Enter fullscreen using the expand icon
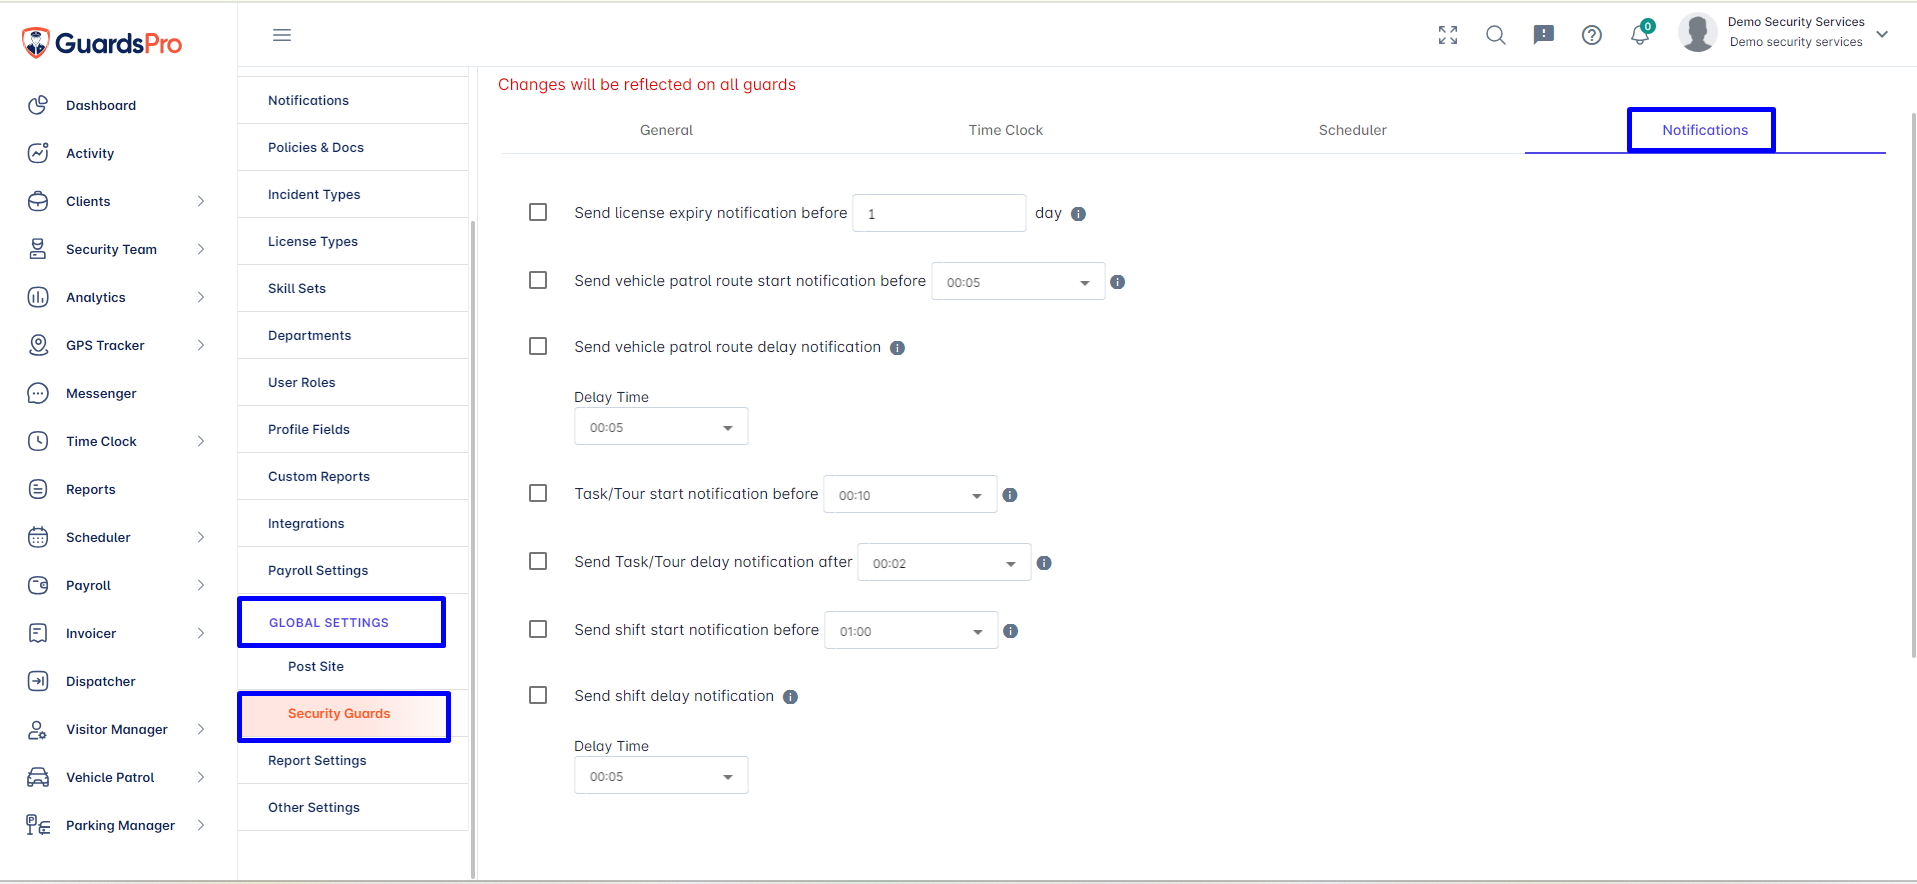1917x884 pixels. (x=1448, y=35)
